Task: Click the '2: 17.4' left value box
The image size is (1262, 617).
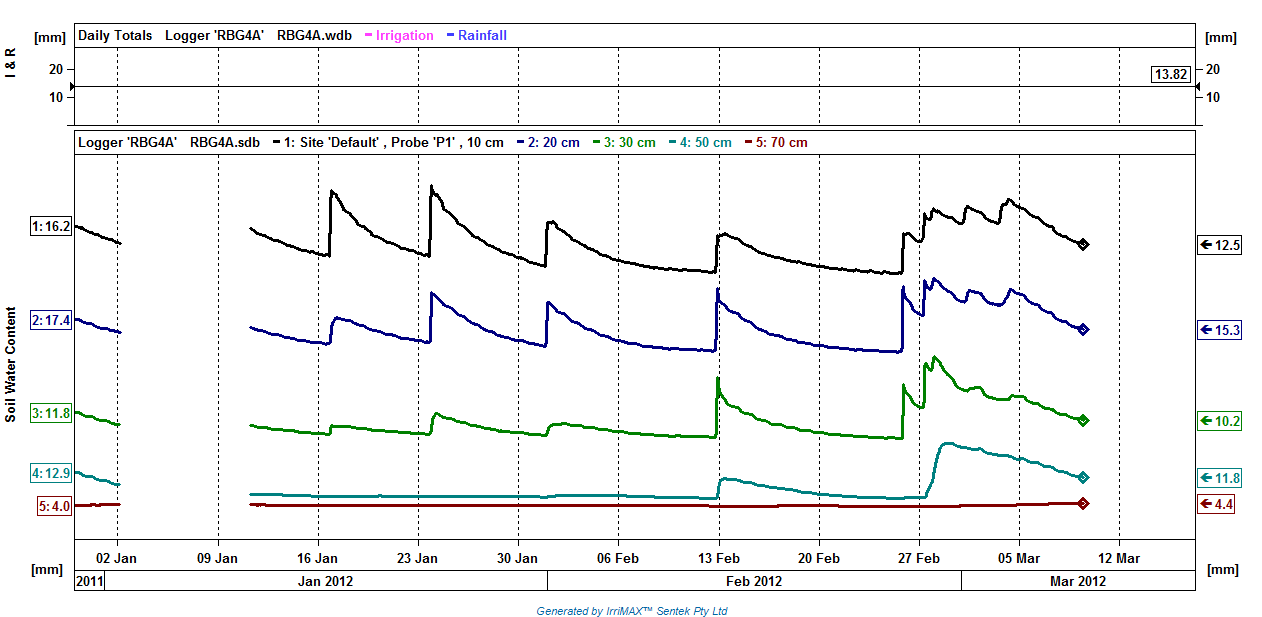Action: [51, 320]
